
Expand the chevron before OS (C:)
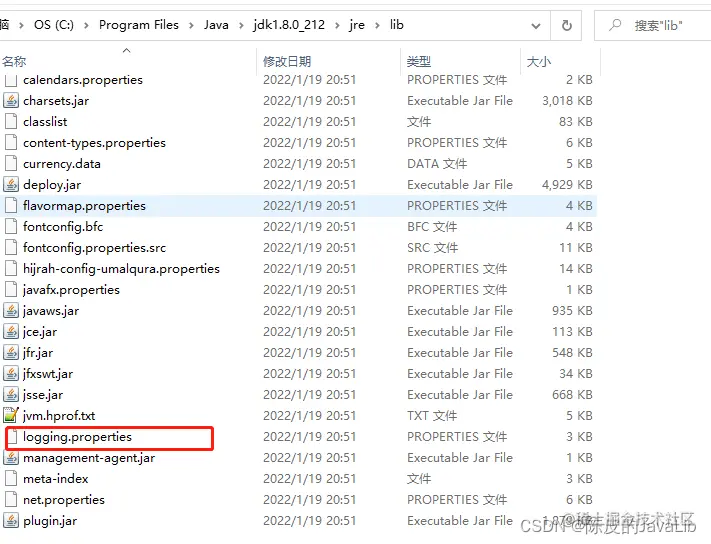point(21,25)
